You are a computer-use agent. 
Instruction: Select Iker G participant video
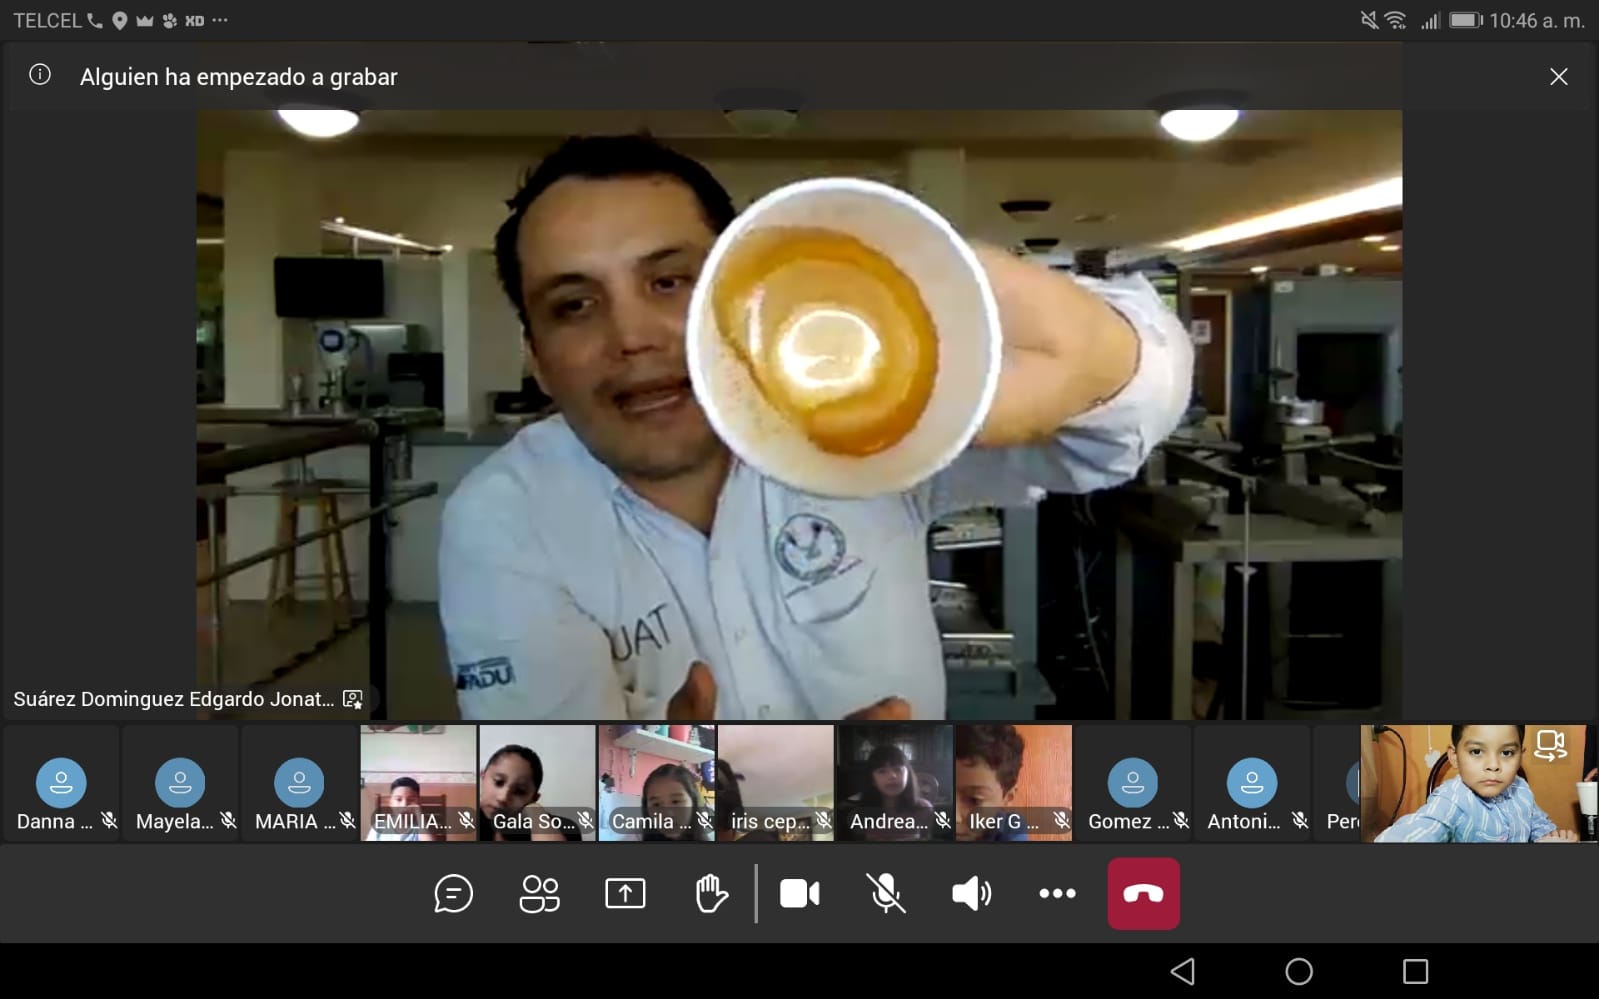[1013, 783]
